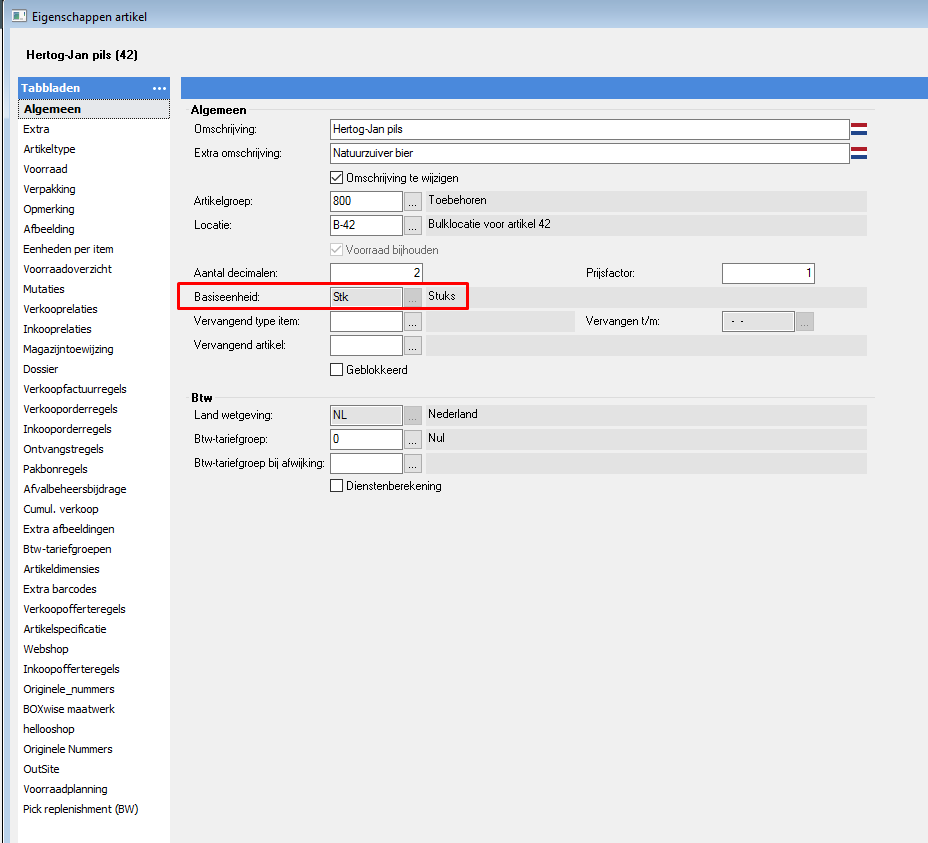Open the Btw-tariefgroep lookup button

pos(413,439)
